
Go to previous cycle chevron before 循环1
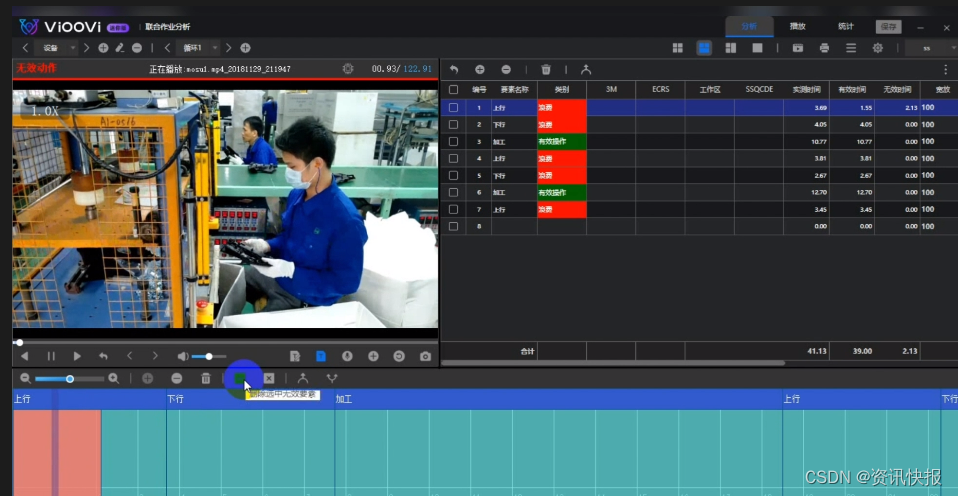[167, 48]
